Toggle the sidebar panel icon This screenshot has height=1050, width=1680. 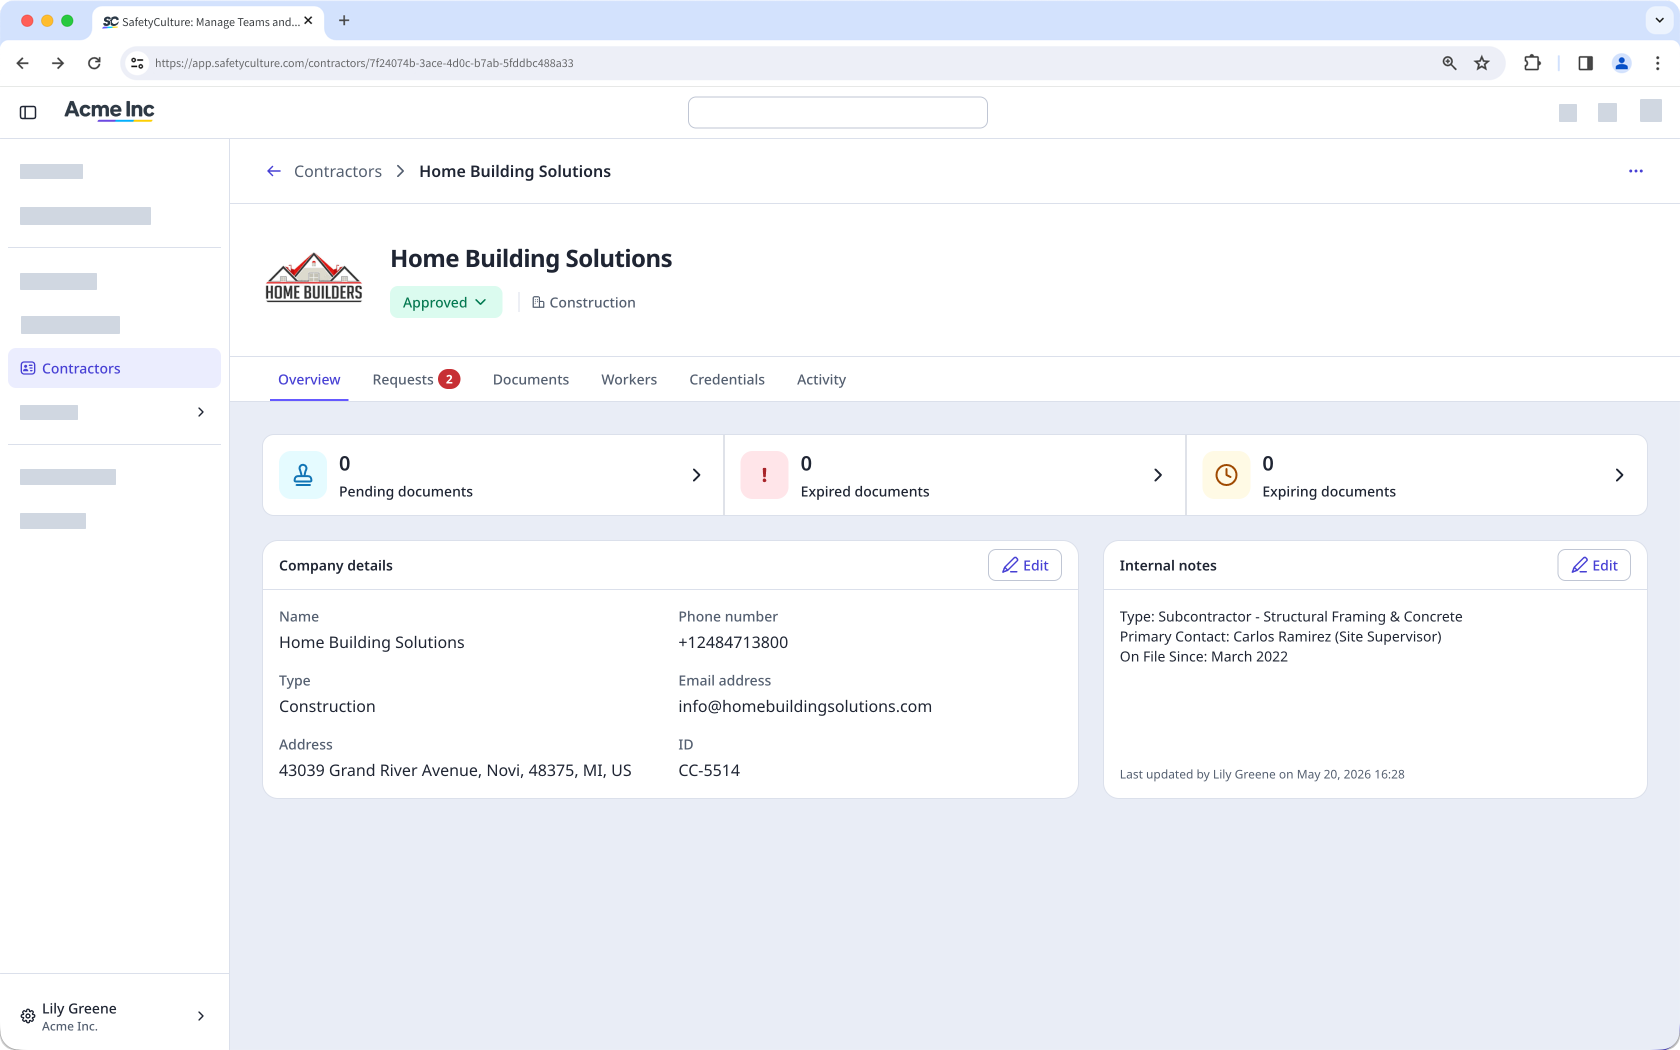(x=28, y=112)
